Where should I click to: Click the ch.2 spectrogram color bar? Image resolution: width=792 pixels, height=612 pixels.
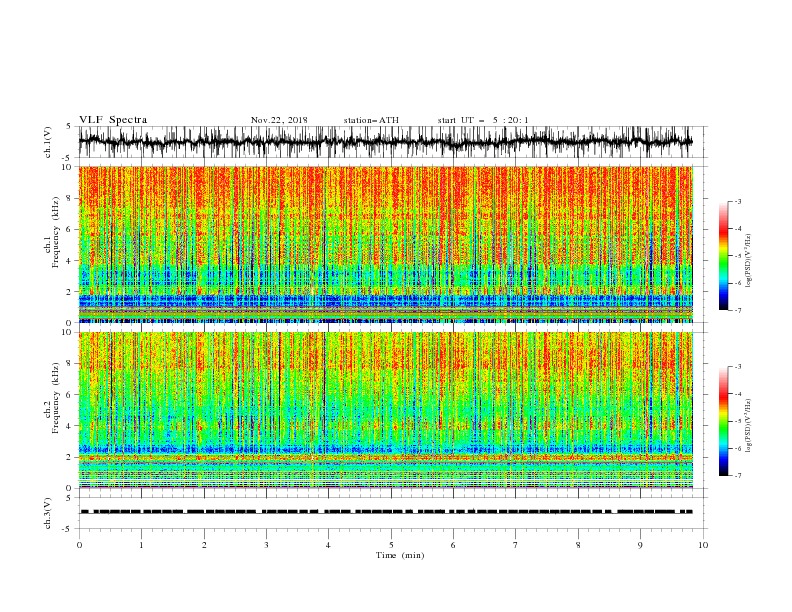coord(724,421)
